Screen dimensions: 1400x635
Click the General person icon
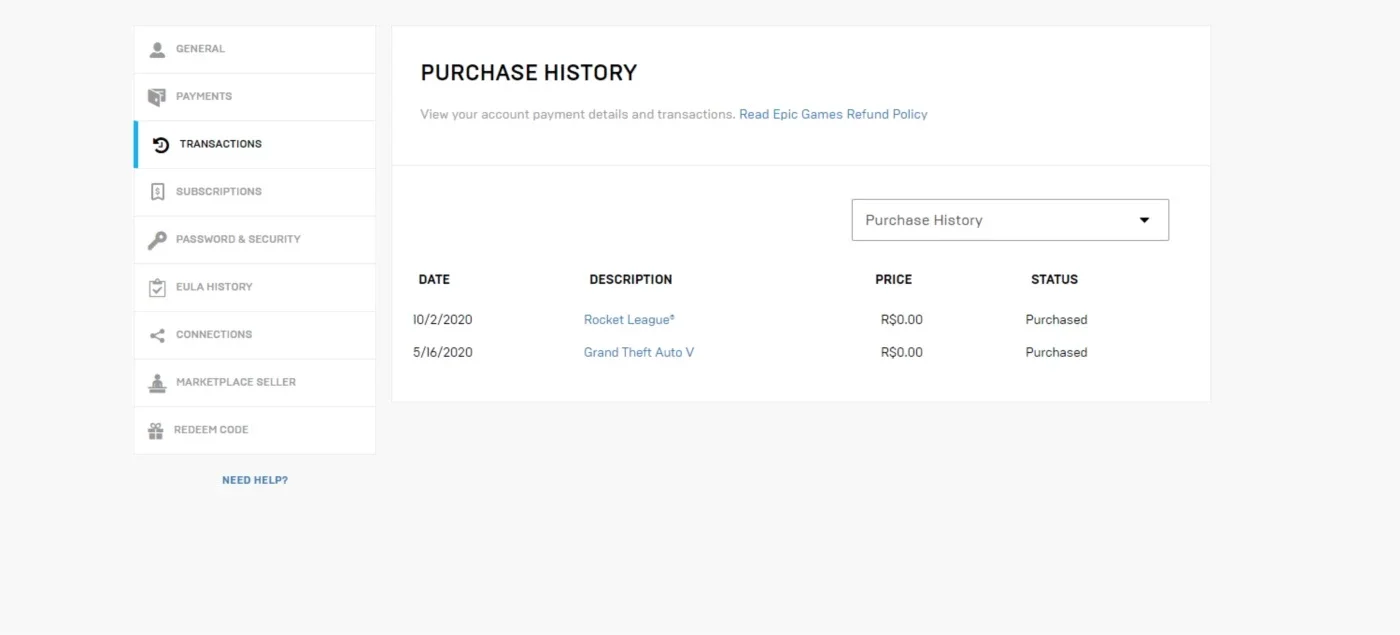(157, 49)
